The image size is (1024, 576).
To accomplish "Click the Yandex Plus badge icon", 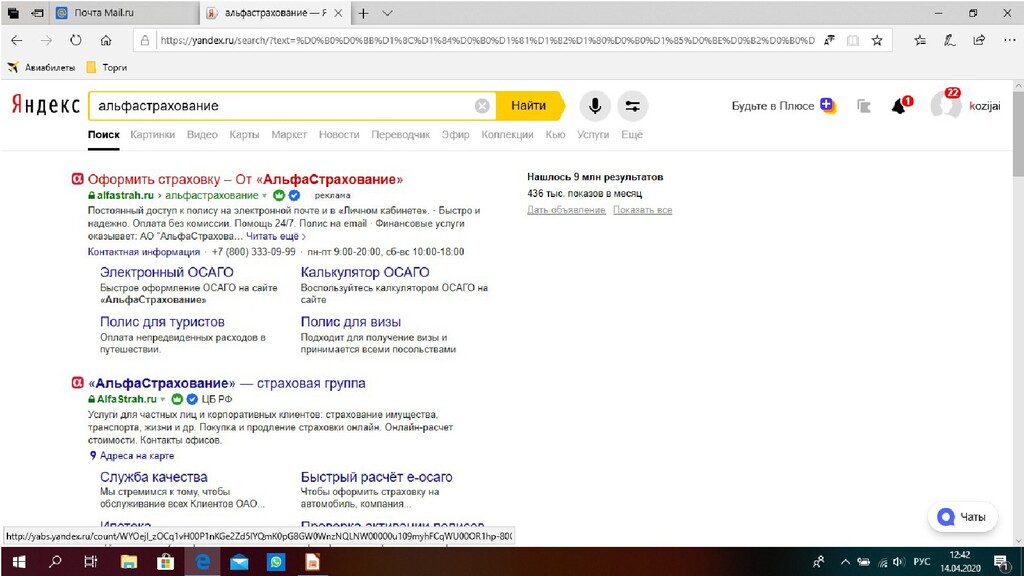I will (828, 105).
